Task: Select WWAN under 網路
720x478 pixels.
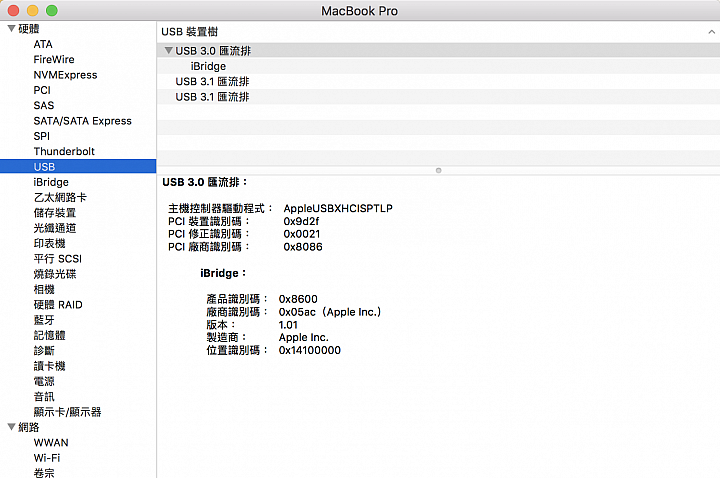Action: 51,443
